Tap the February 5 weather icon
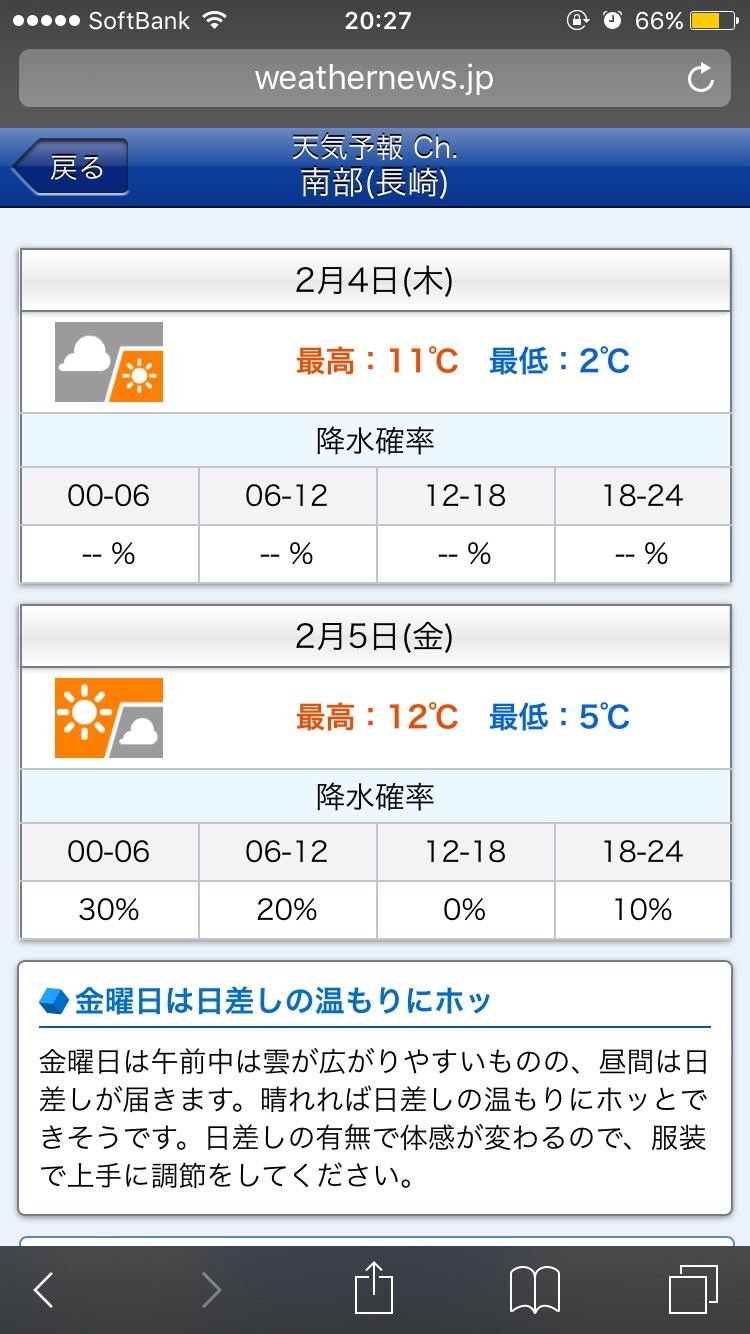The height and width of the screenshot is (1334, 750). pyautogui.click(x=109, y=718)
